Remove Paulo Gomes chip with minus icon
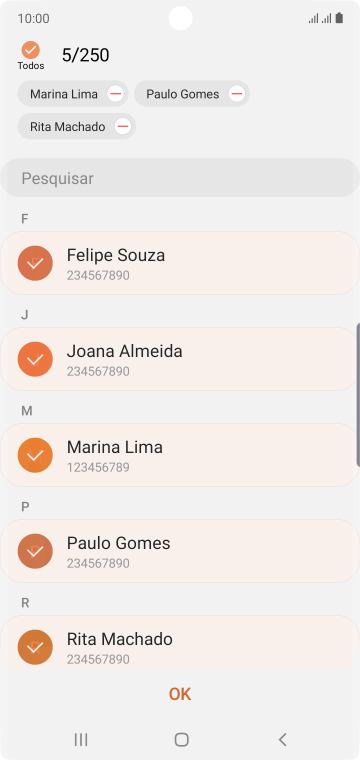This screenshot has height=760, width=360. click(236, 94)
